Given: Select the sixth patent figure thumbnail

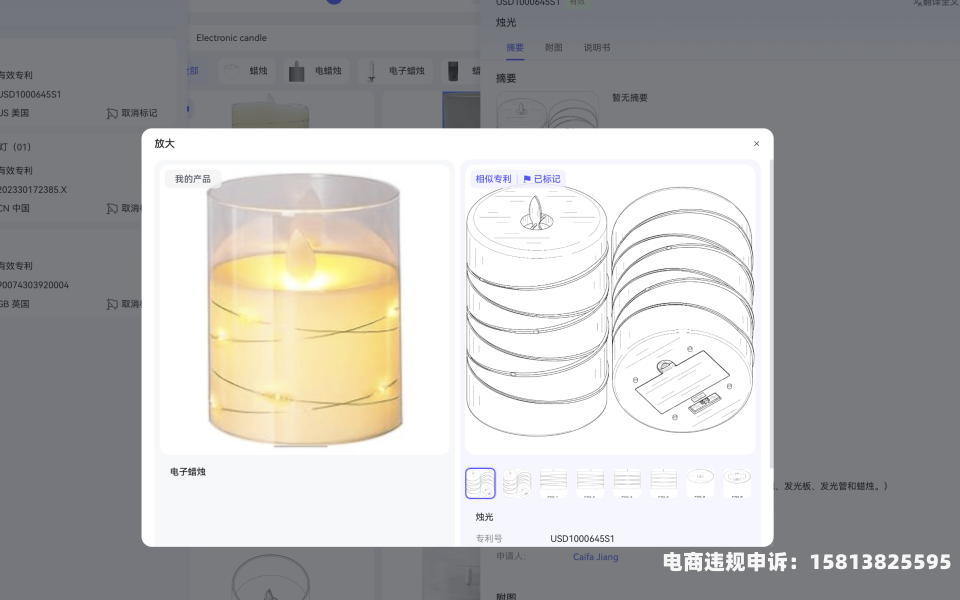Looking at the screenshot, I should pyautogui.click(x=664, y=483).
